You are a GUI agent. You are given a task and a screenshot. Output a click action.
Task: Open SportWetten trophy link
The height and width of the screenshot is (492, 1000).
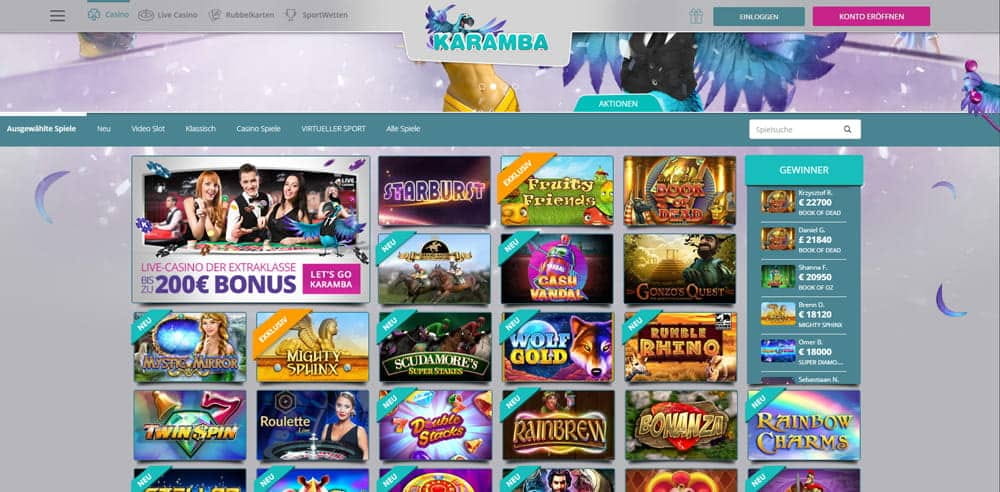point(316,15)
